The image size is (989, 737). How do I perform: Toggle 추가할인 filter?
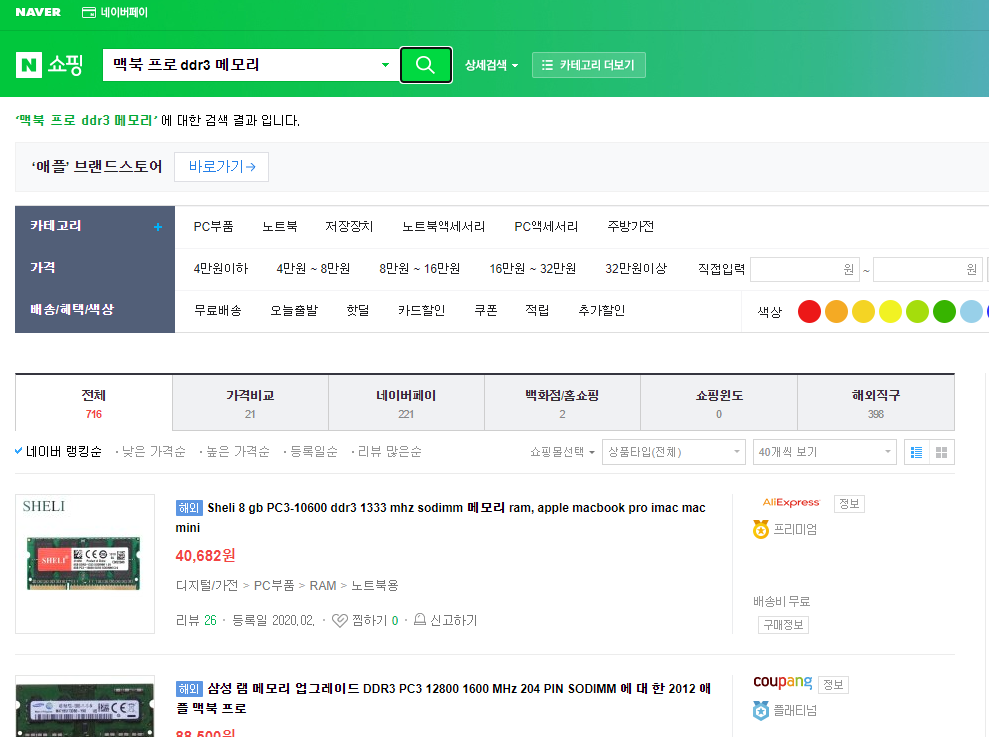pos(602,310)
